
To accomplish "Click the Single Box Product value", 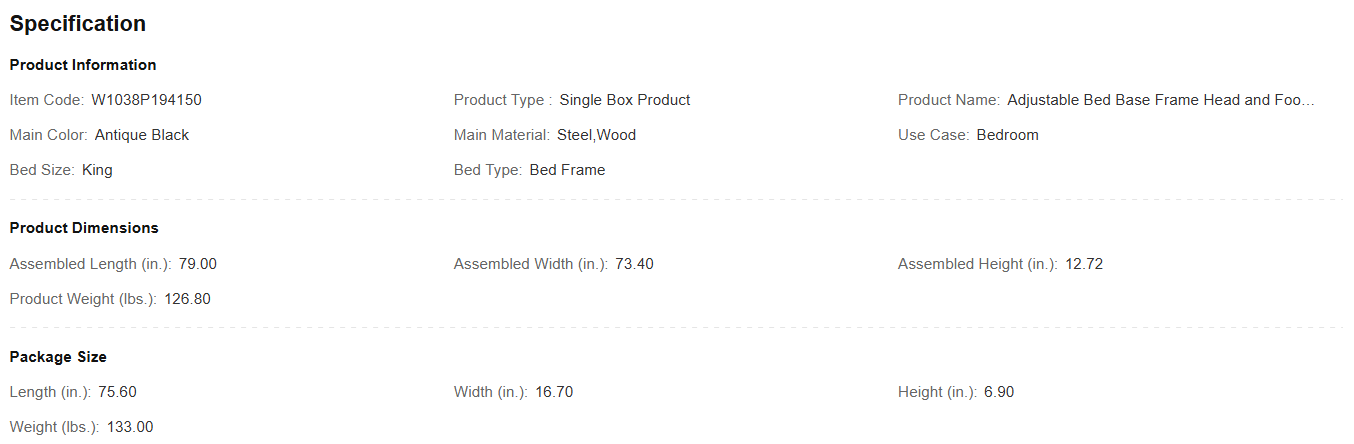I will 624,100.
